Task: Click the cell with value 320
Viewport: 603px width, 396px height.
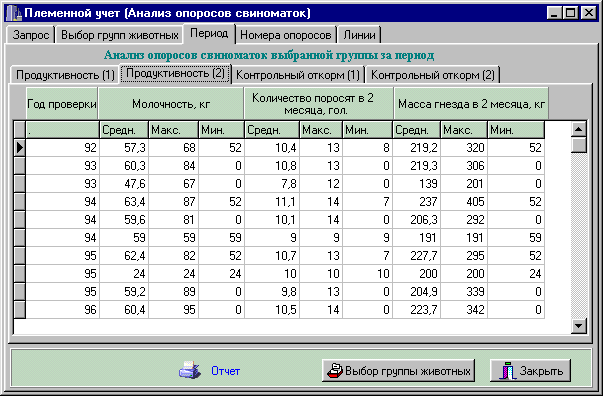Action: pos(464,148)
